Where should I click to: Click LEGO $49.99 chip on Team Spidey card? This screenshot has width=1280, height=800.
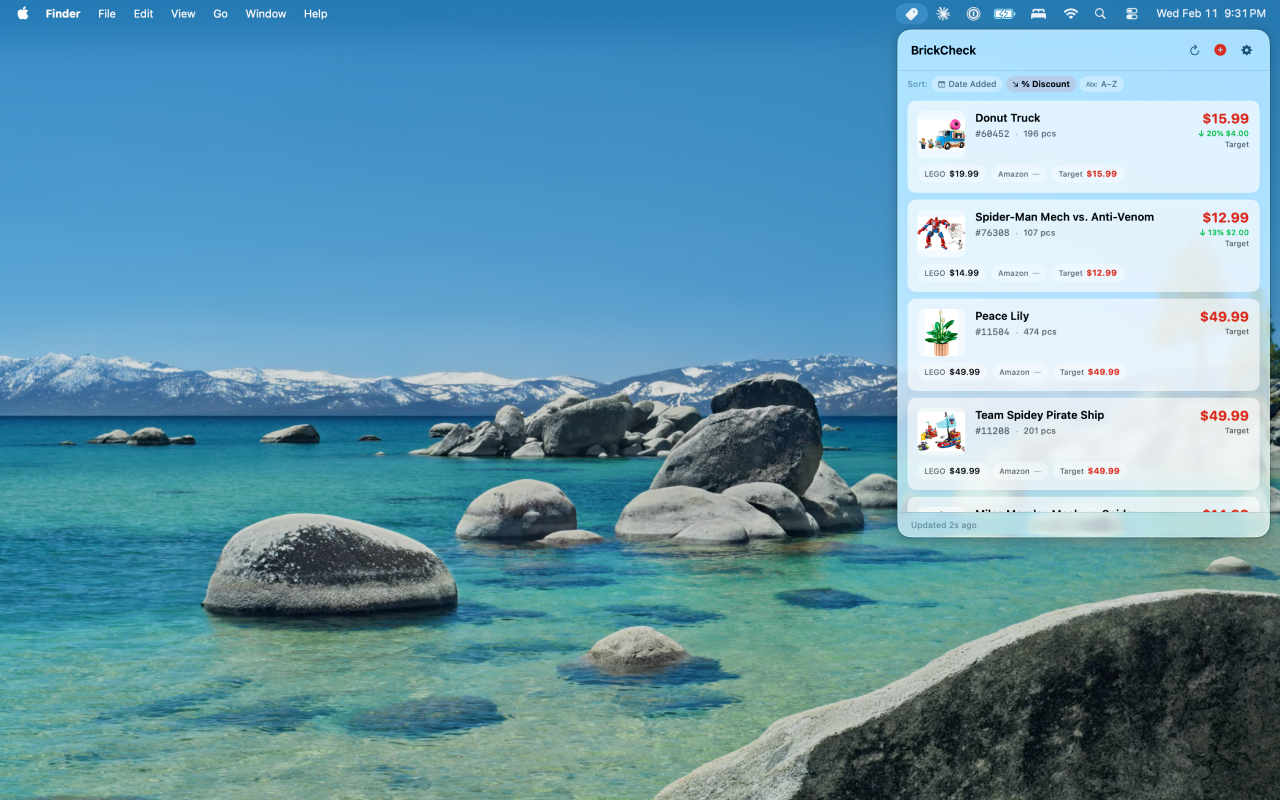[x=952, y=471]
